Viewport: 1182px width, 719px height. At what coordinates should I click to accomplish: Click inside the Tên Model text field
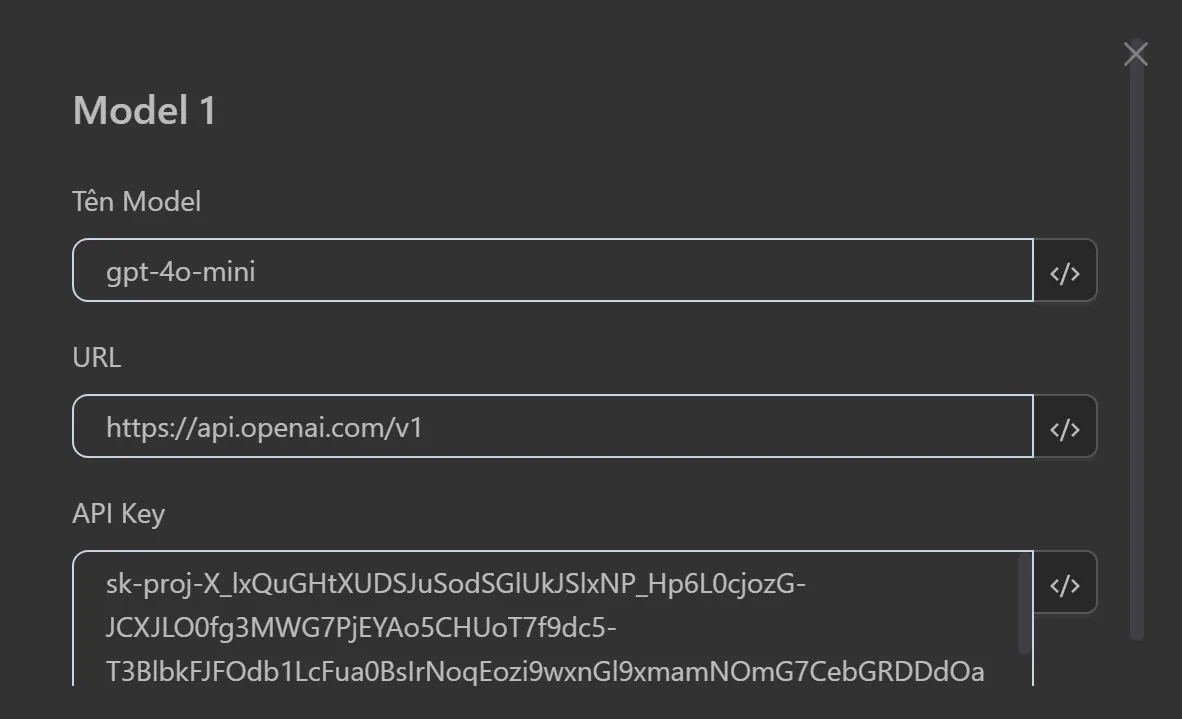click(550, 270)
